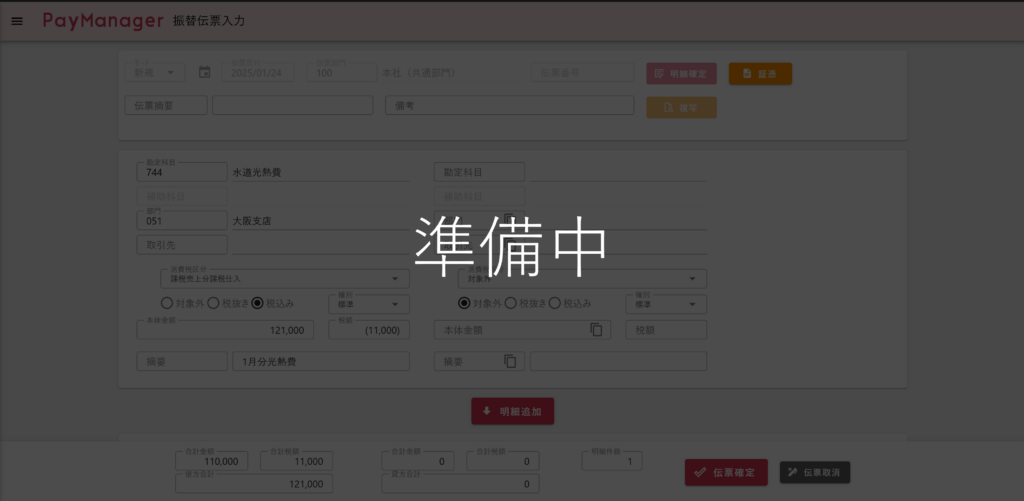
Task: Select credit 対象外 radio button
Action: tap(464, 303)
